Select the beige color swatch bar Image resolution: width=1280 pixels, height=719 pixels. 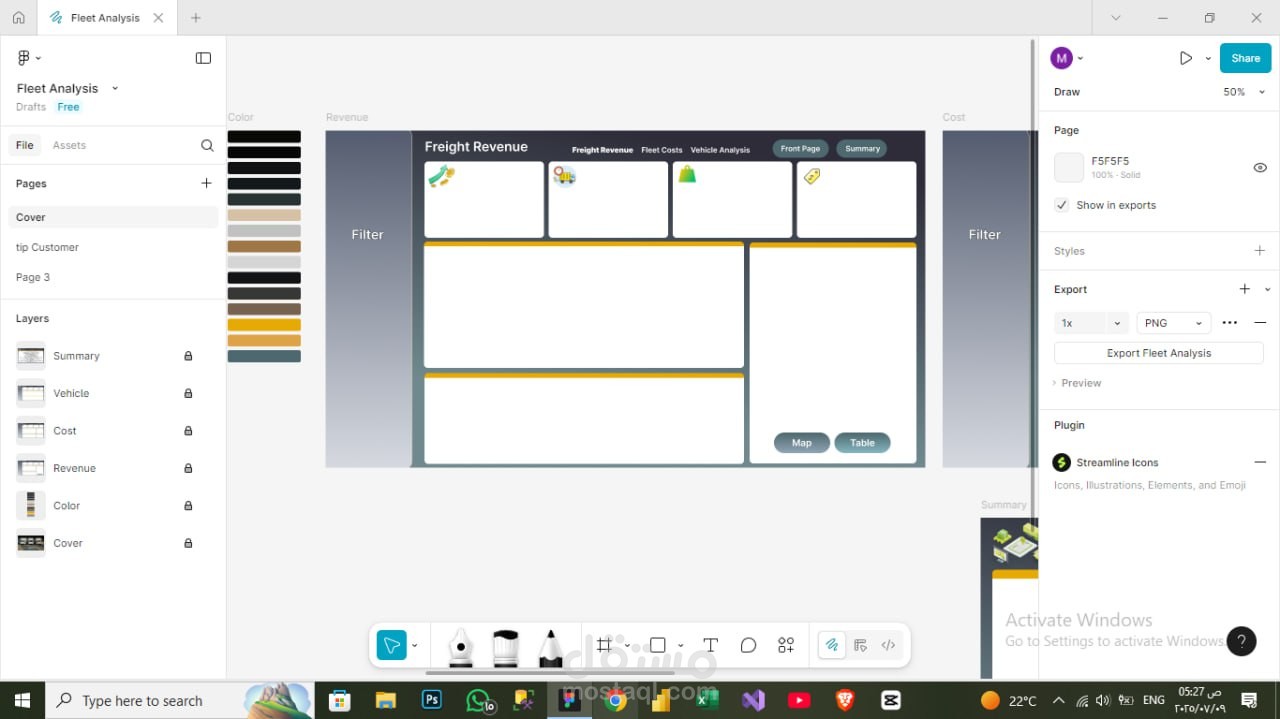(264, 215)
